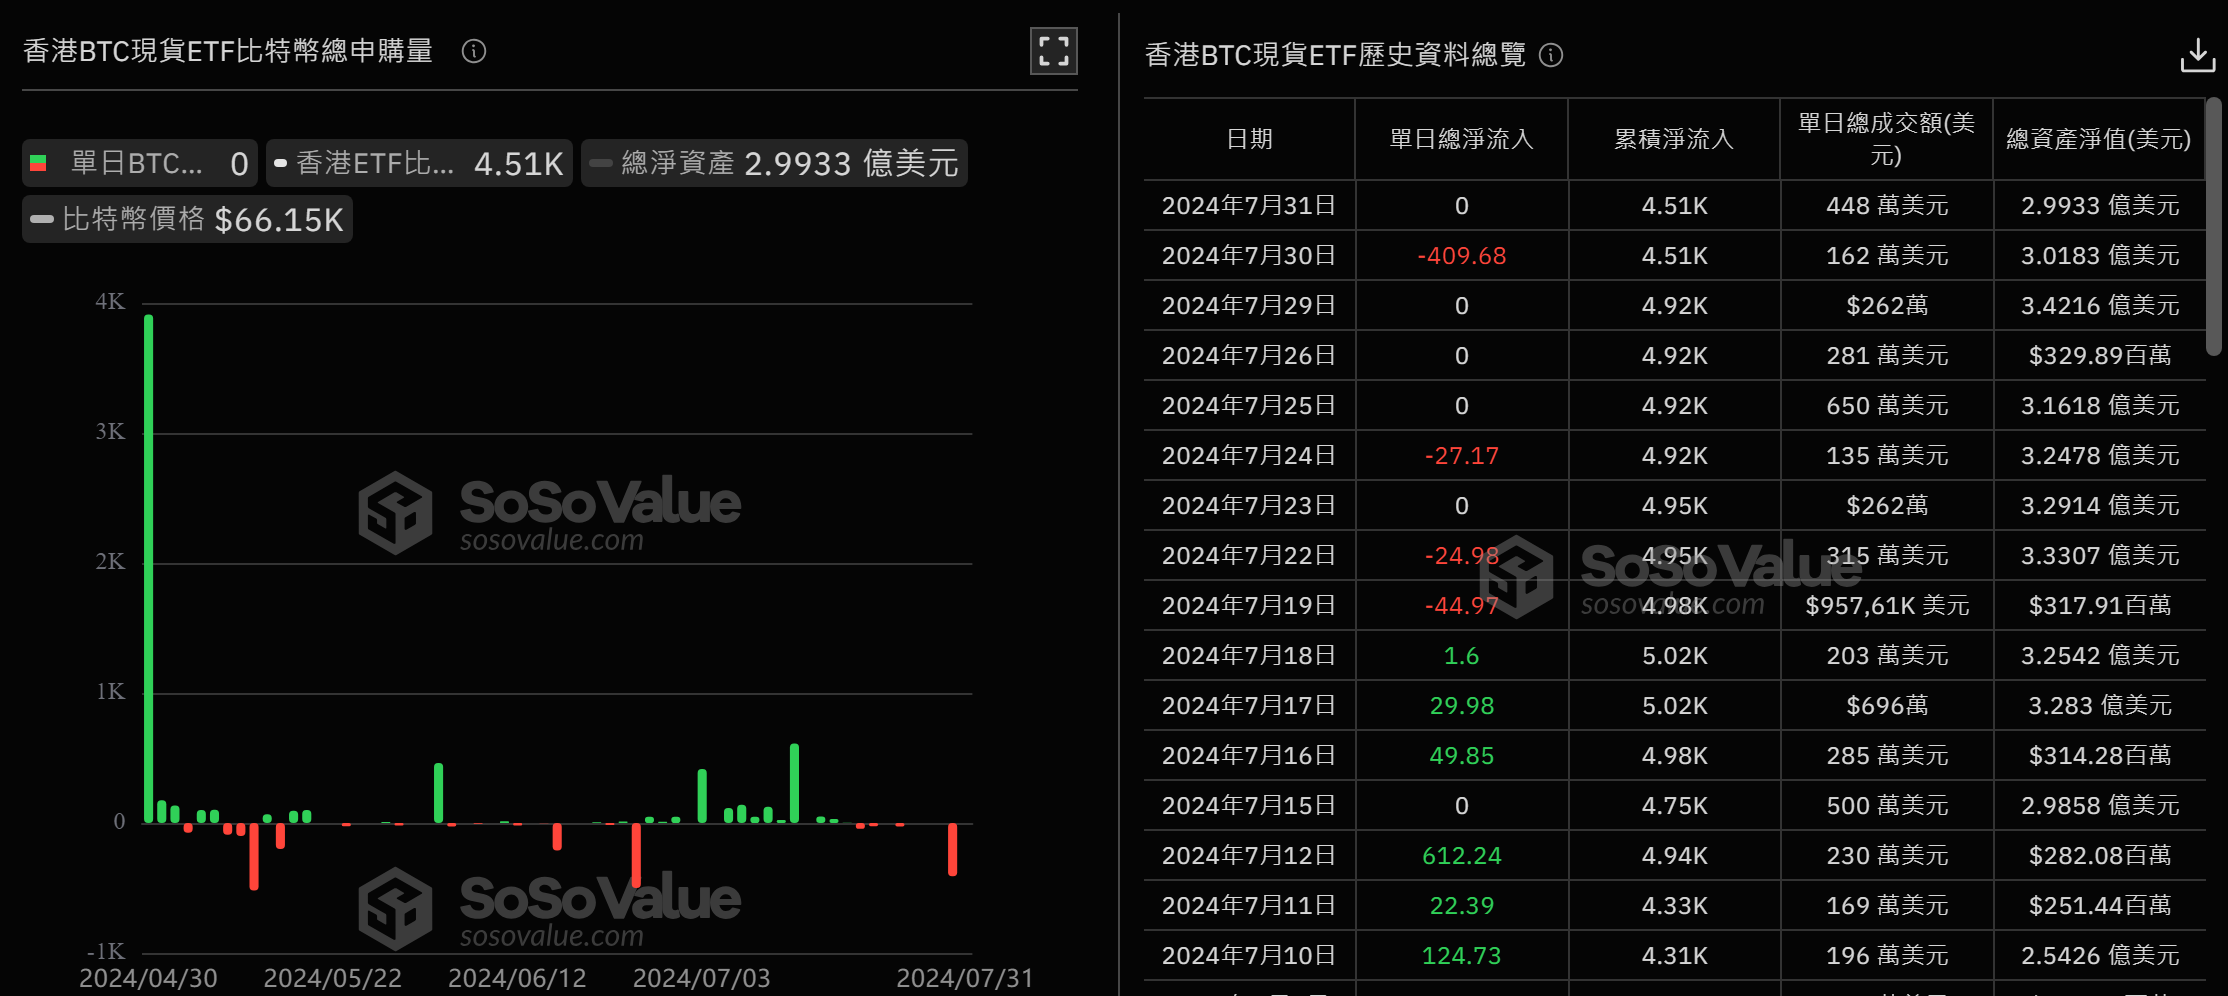Viewport: 2228px width, 996px height.
Task: Click the 650 萬美元 turnover cell
Action: point(1886,405)
